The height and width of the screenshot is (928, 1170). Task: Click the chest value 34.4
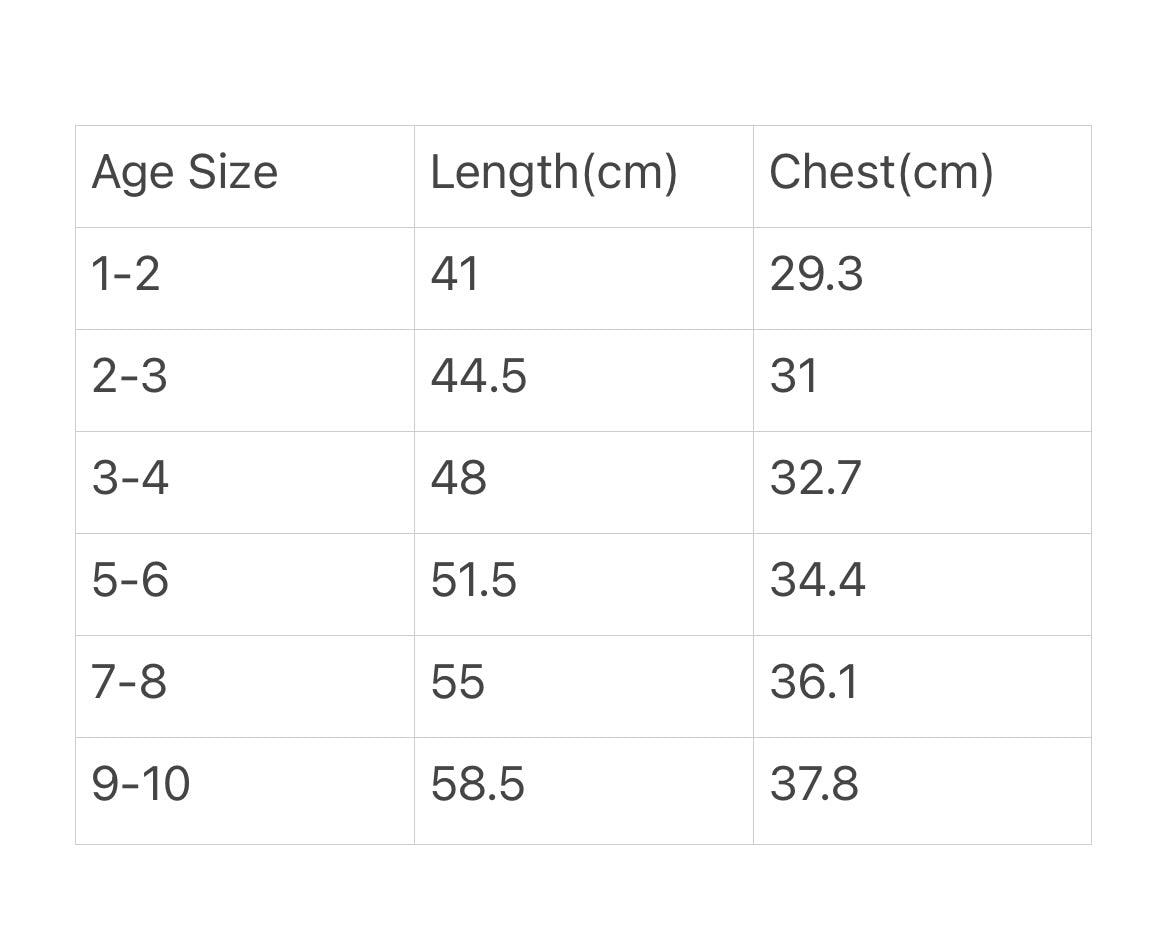[x=817, y=580]
